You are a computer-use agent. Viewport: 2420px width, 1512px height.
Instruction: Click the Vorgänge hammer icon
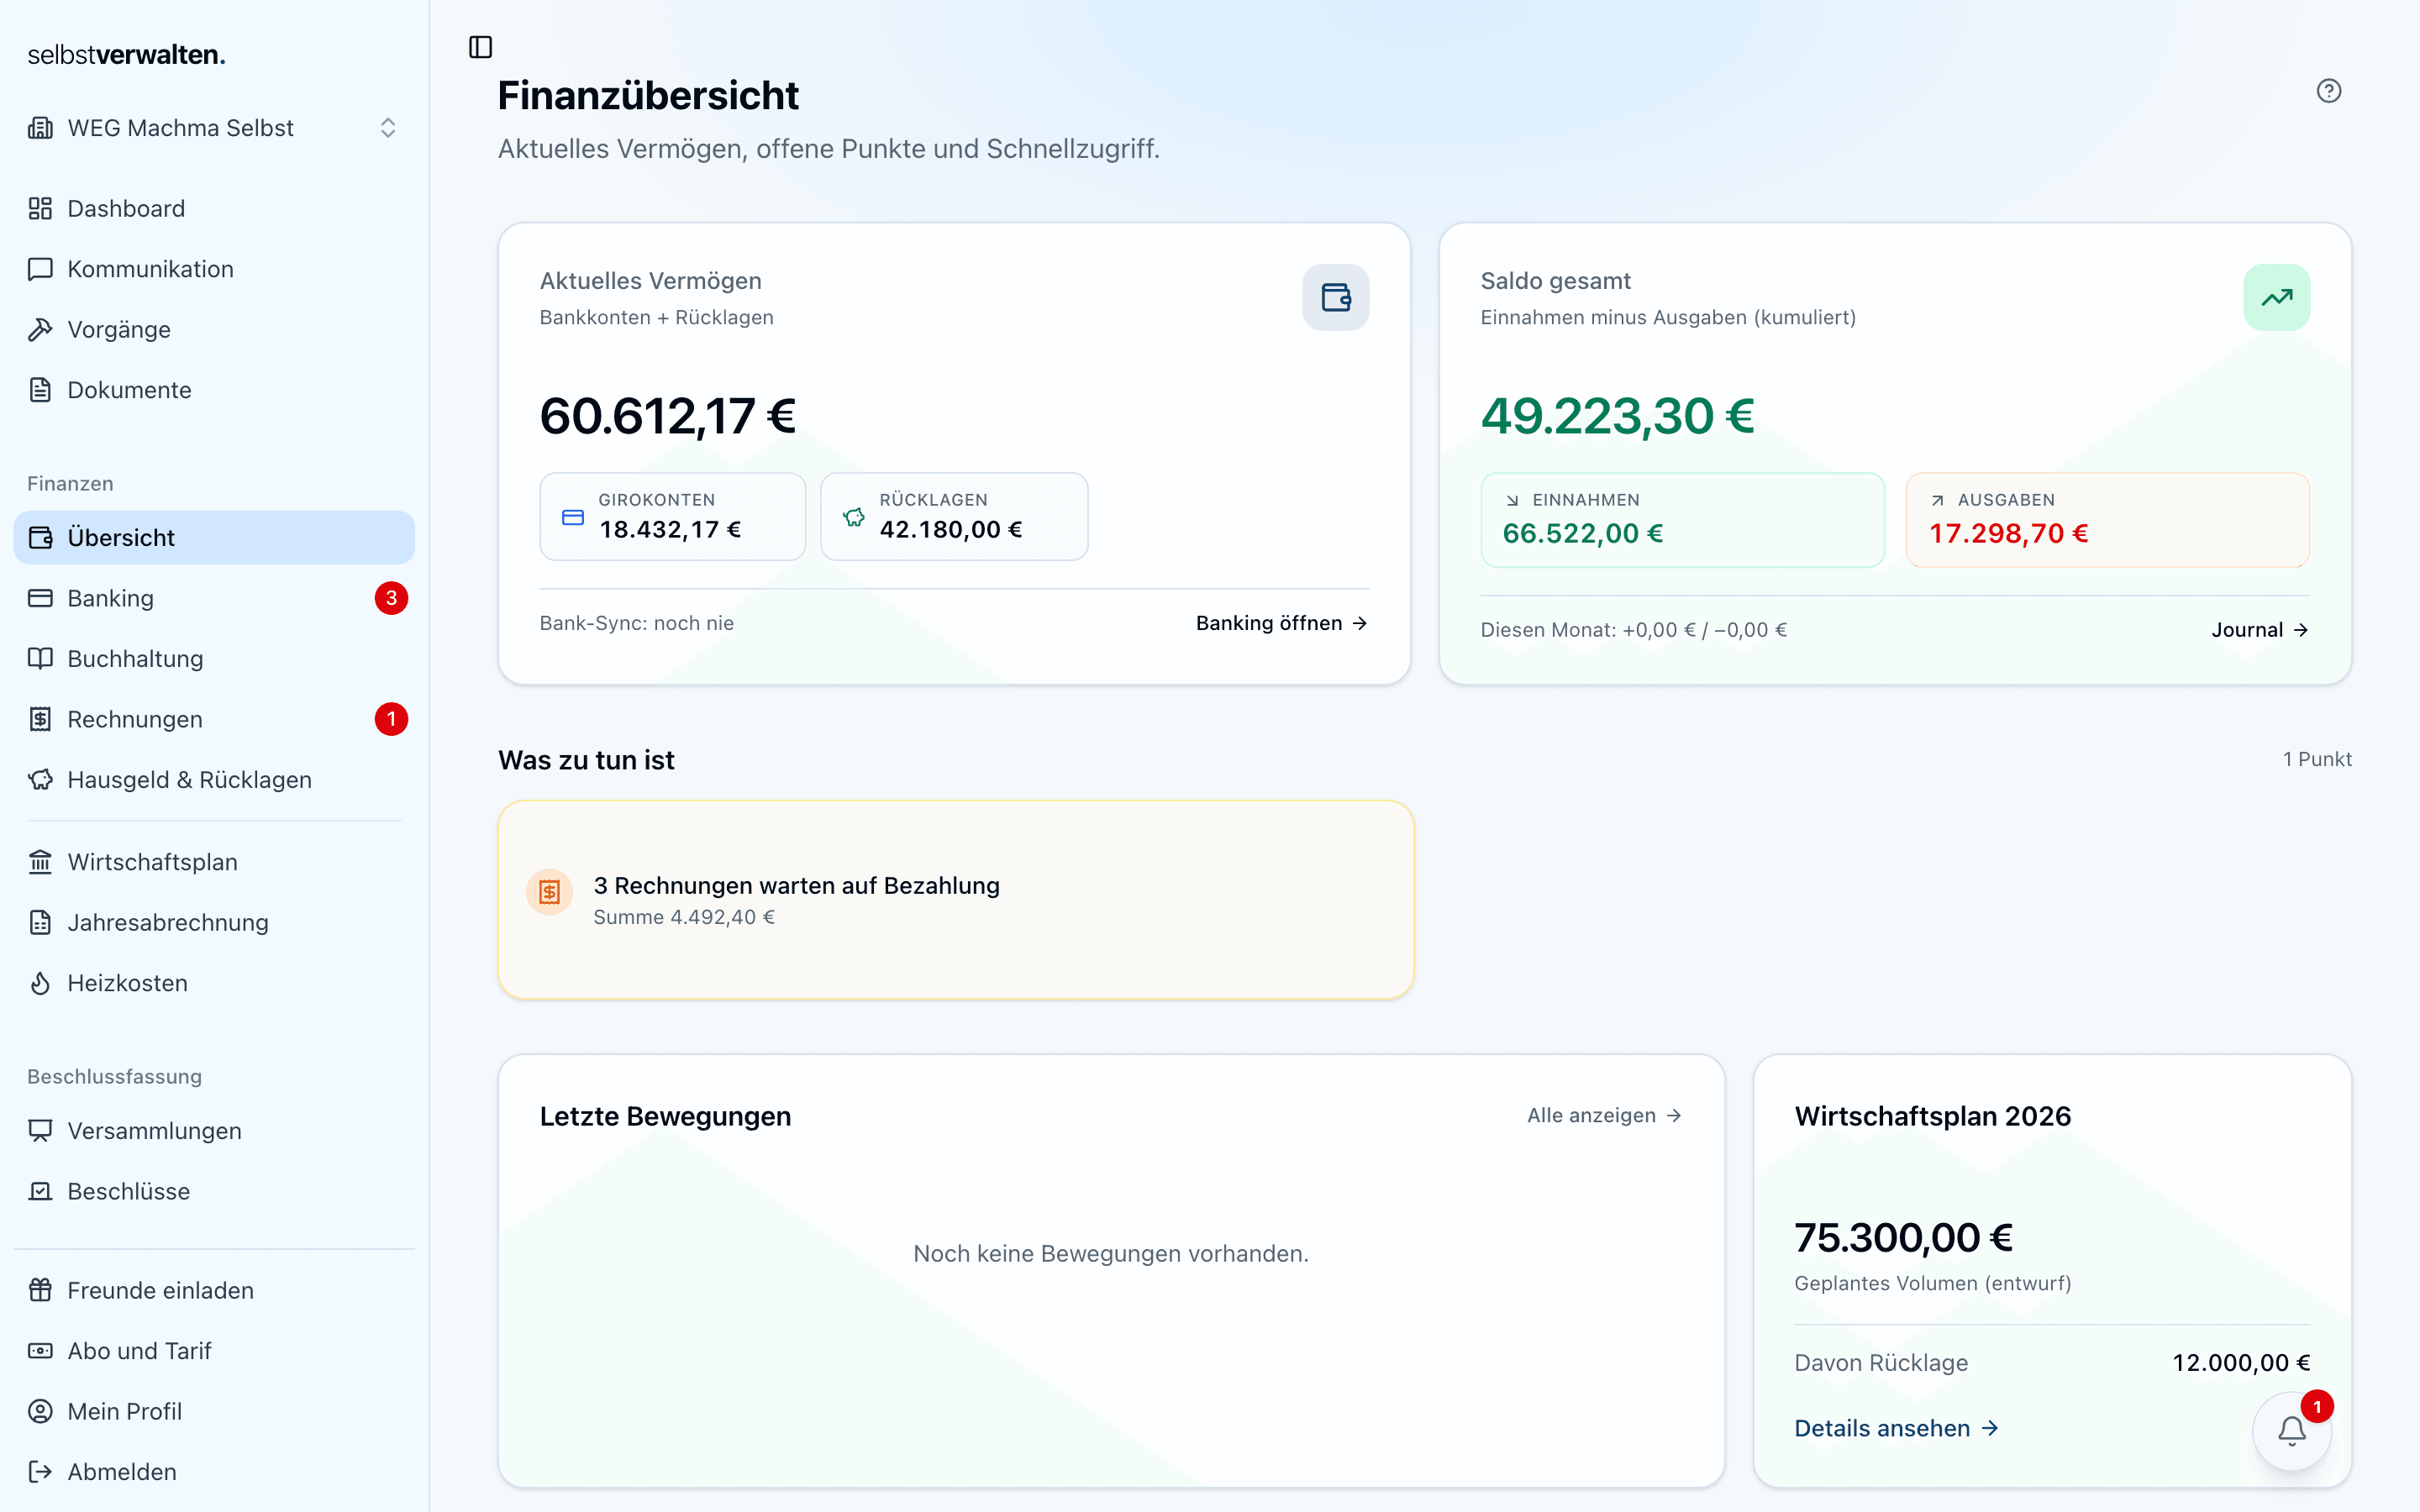pyautogui.click(x=40, y=329)
